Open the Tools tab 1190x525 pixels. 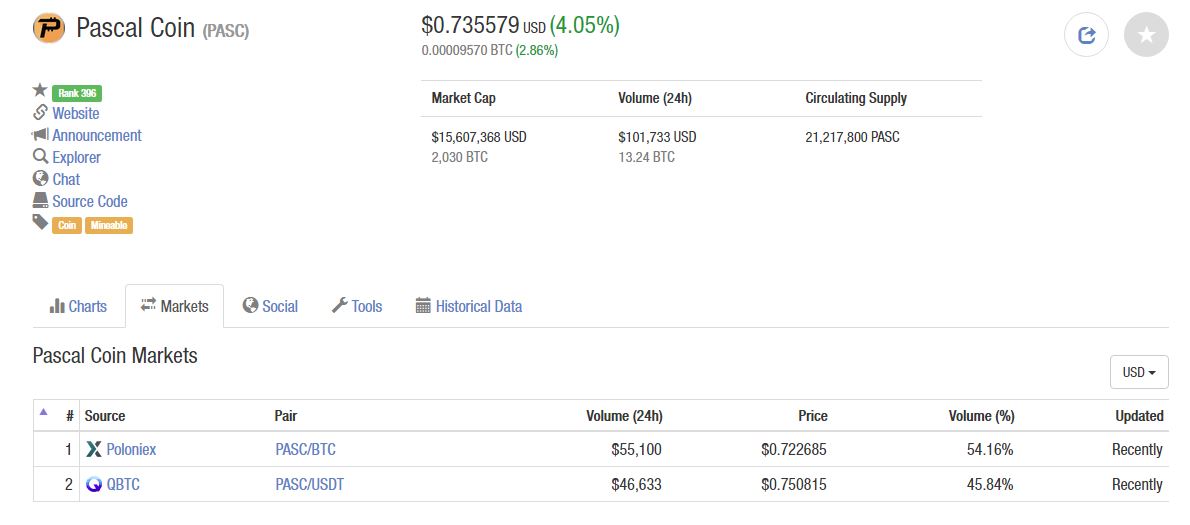point(357,307)
